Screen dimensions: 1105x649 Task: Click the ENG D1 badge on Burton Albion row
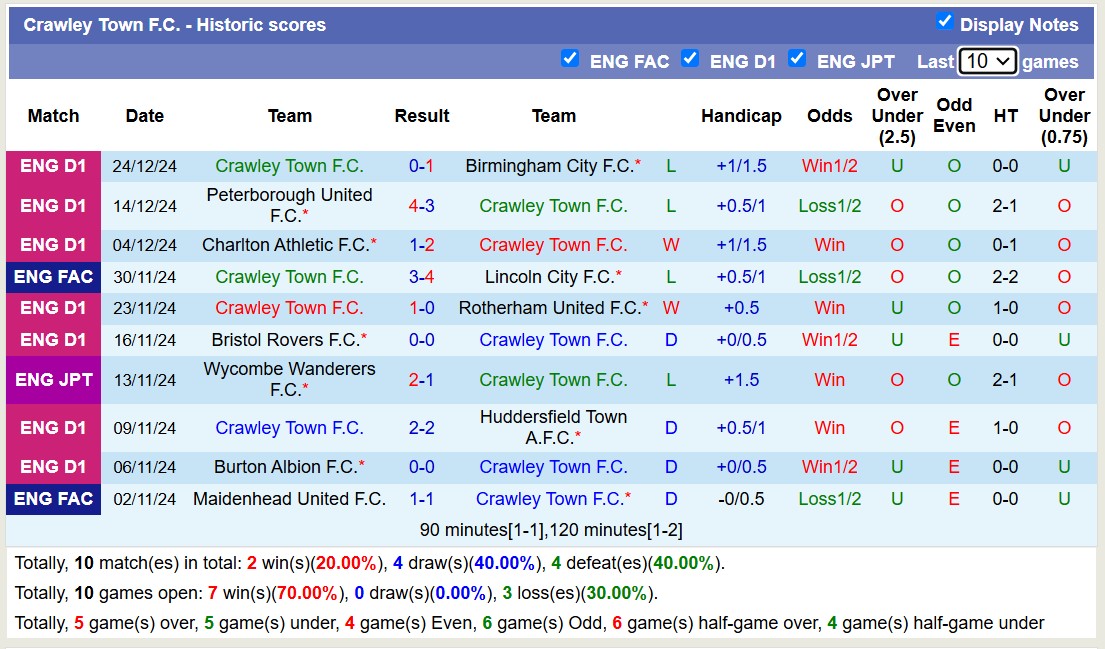click(x=53, y=467)
